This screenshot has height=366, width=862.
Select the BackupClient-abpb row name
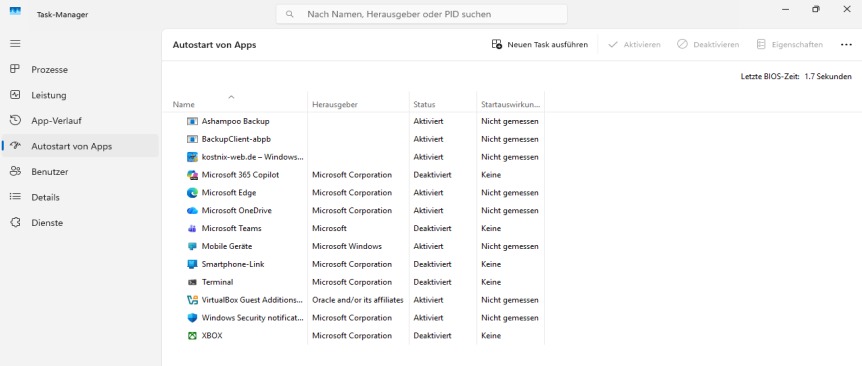236,139
